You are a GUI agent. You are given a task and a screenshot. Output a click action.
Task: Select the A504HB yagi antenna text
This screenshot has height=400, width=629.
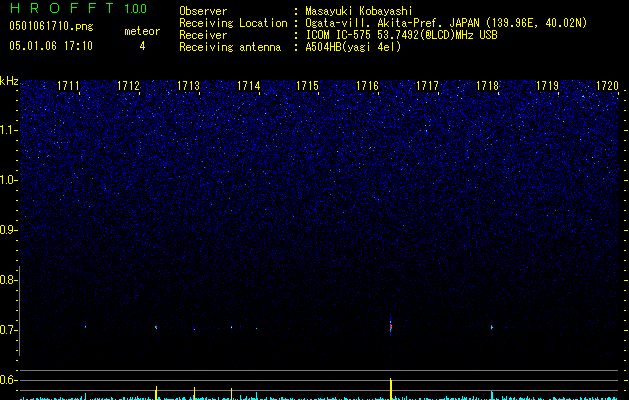pyautogui.click(x=353, y=47)
